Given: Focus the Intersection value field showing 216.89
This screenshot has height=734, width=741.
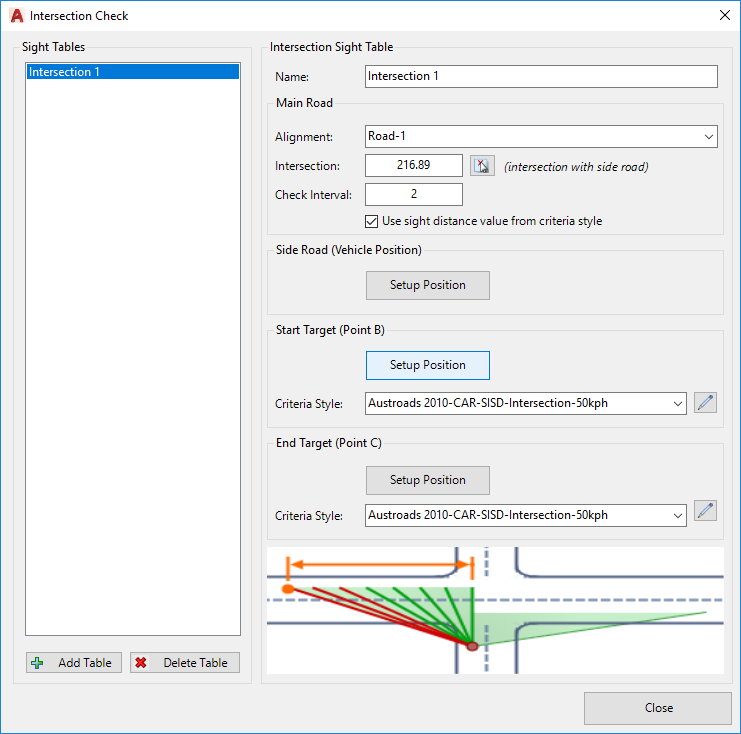Looking at the screenshot, I should click(414, 166).
